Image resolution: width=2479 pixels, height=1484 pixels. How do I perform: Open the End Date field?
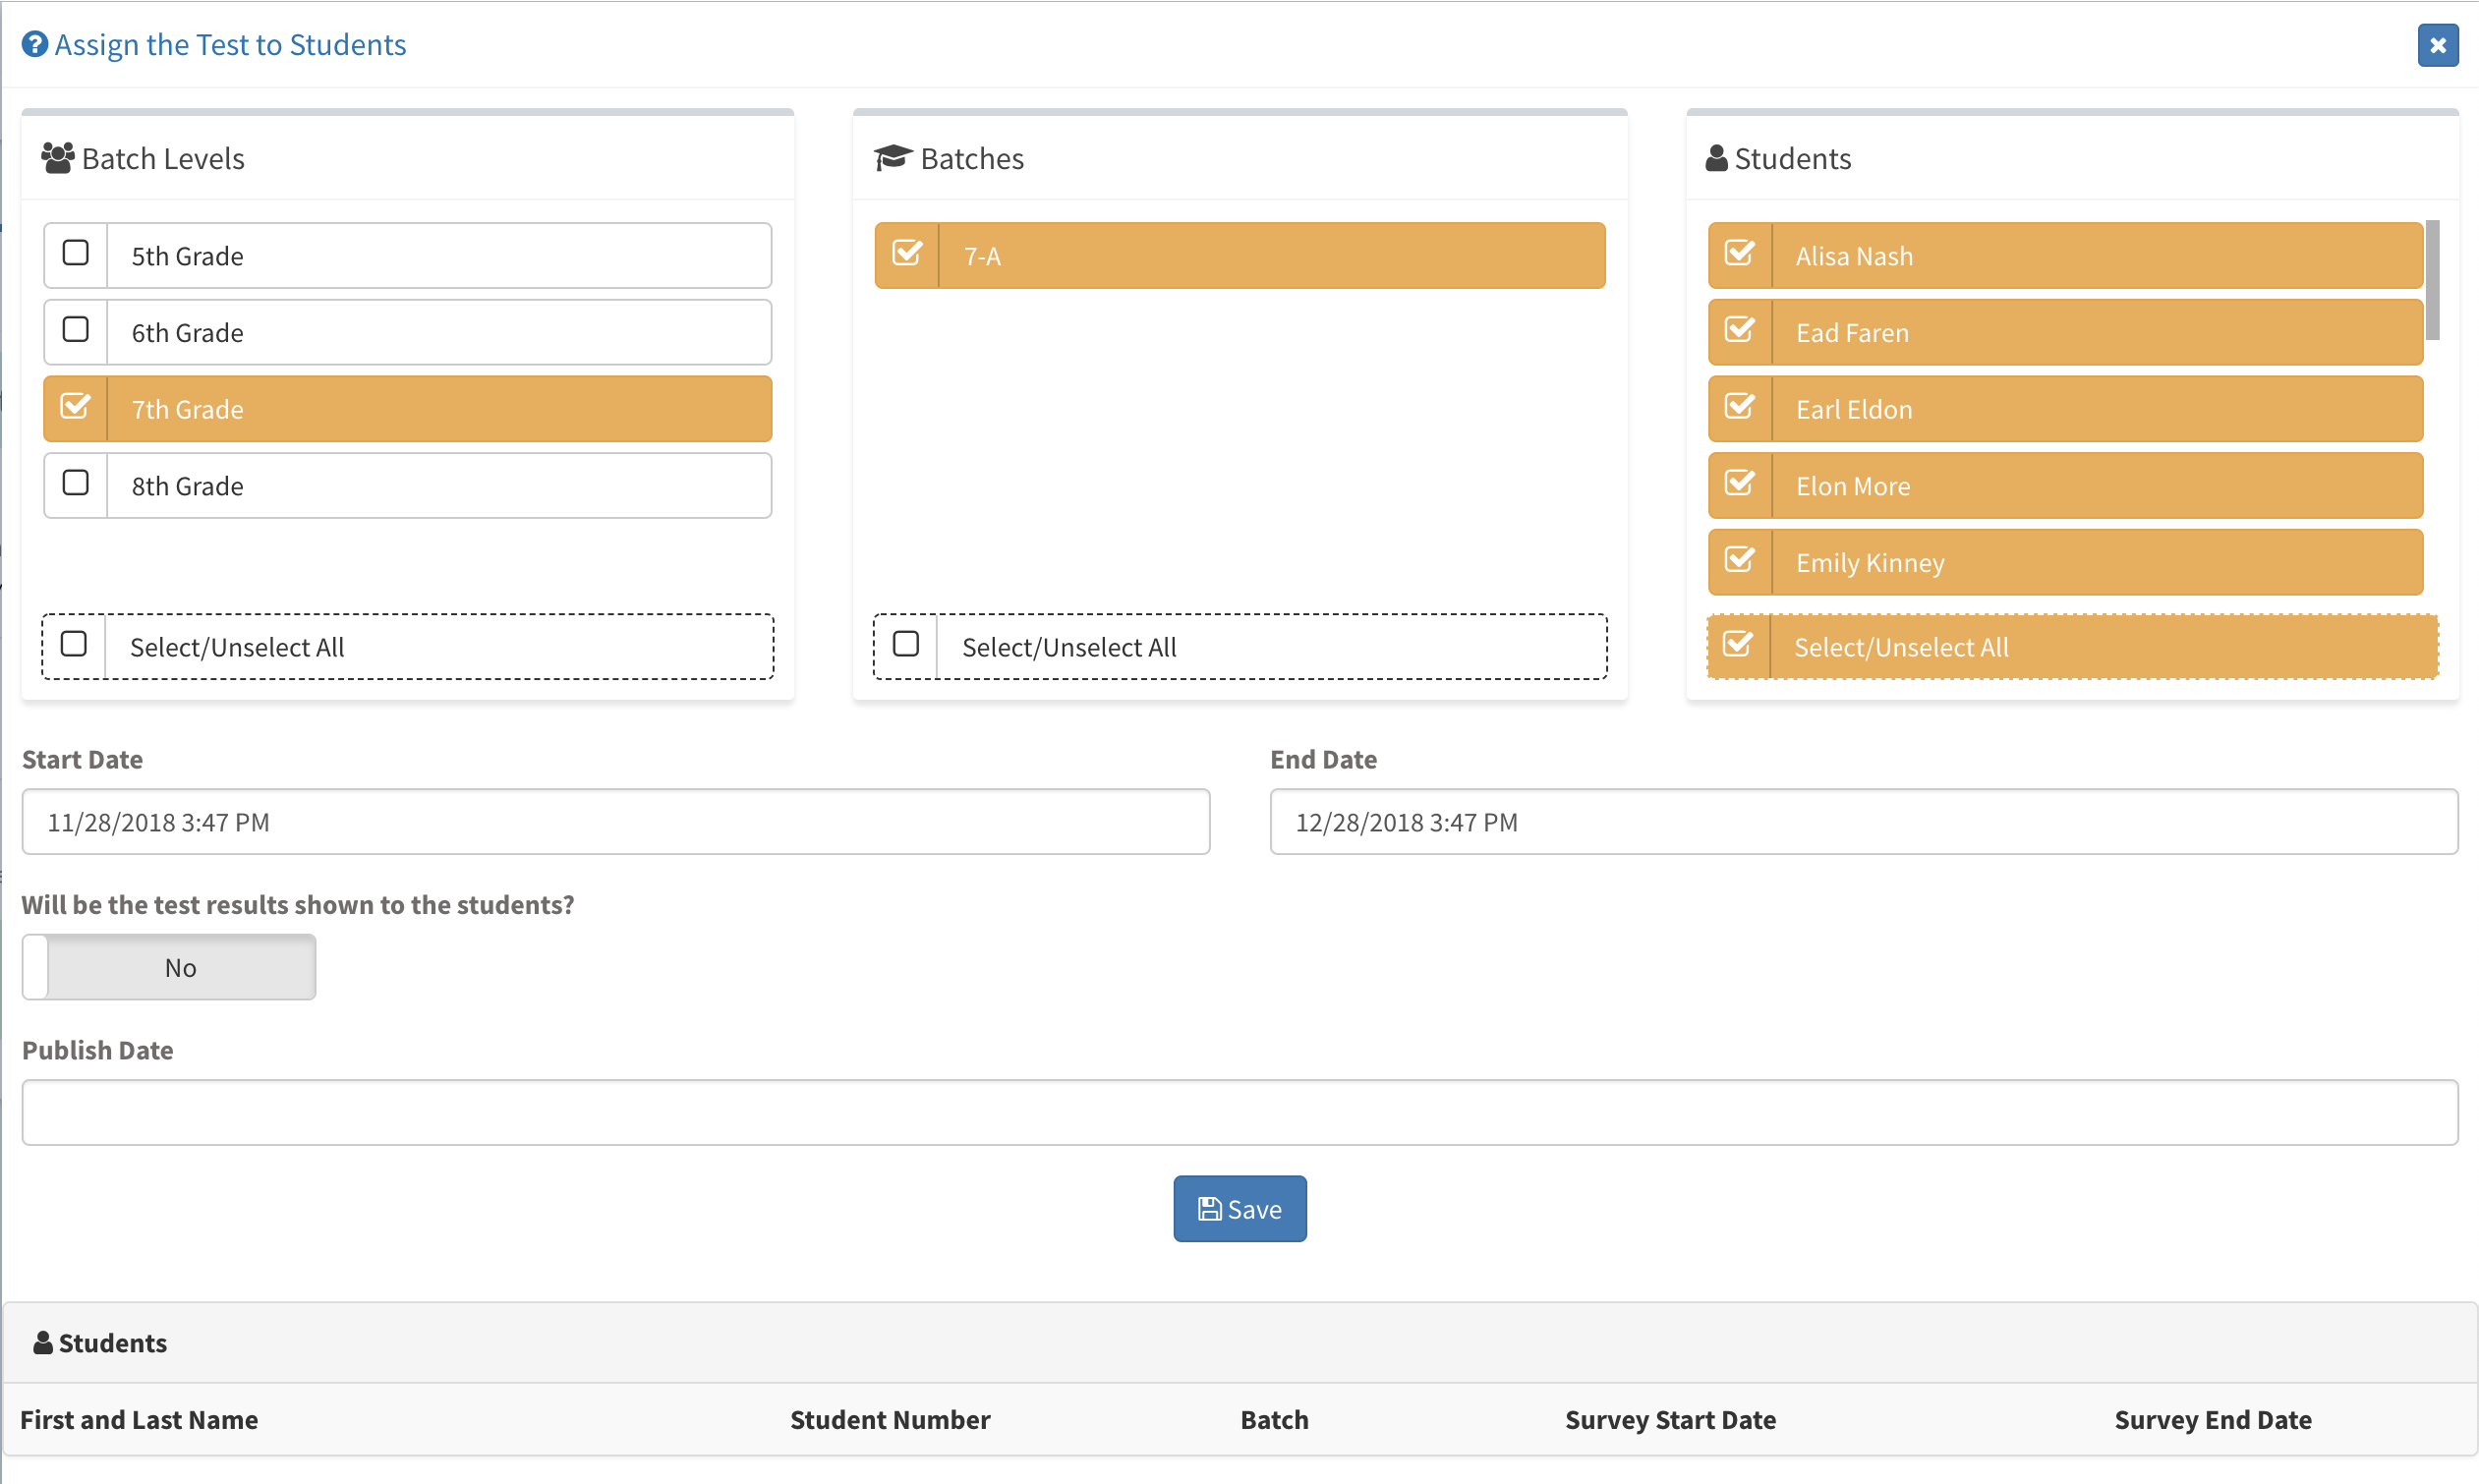coord(1863,822)
